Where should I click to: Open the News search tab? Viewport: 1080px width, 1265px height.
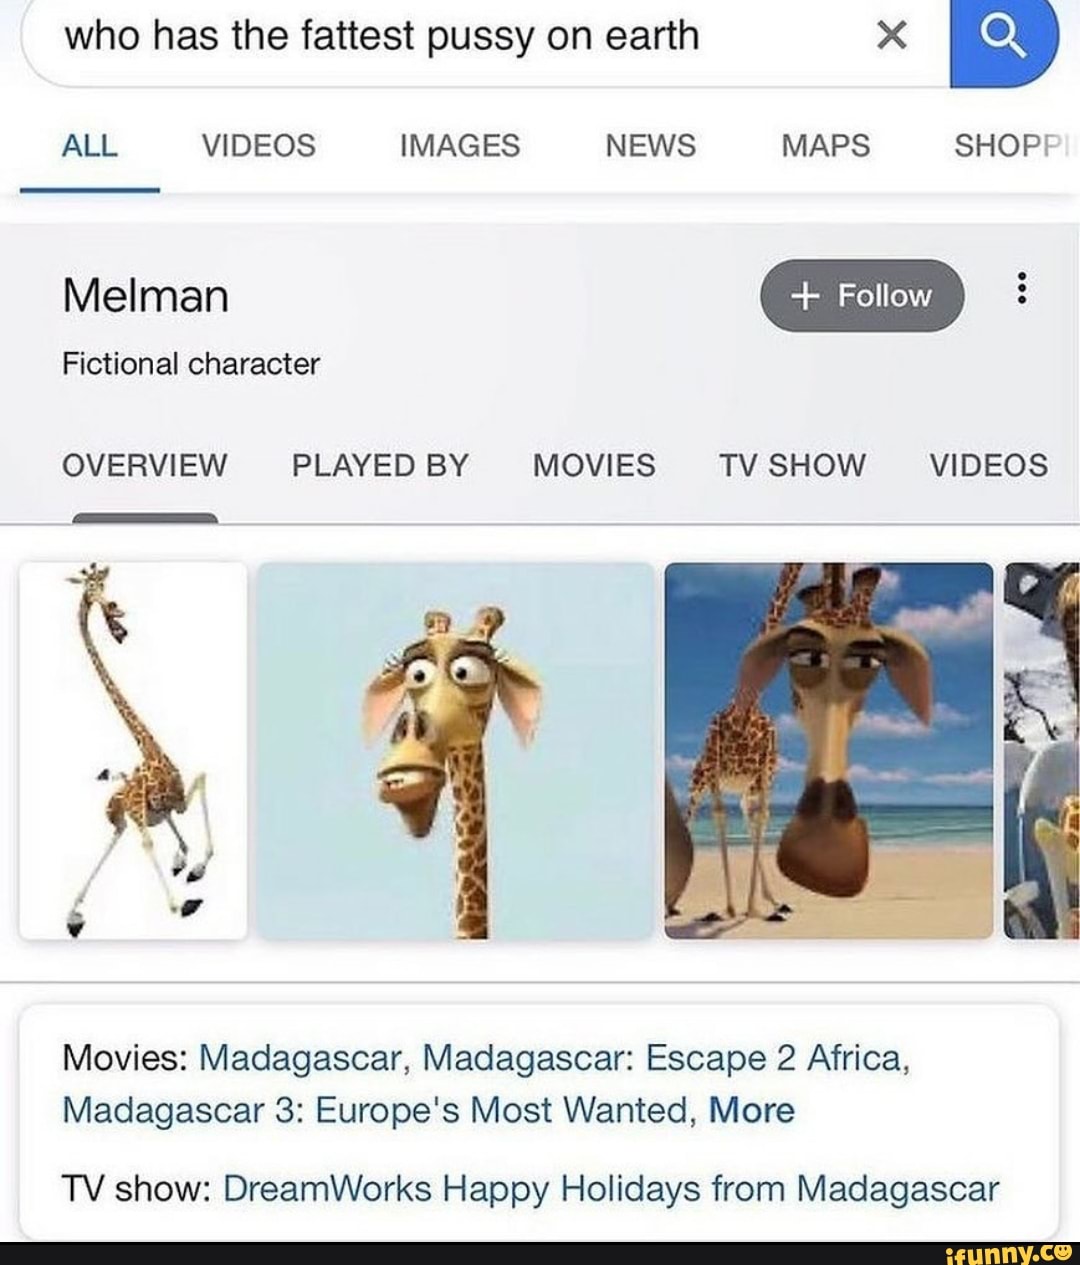pos(650,146)
